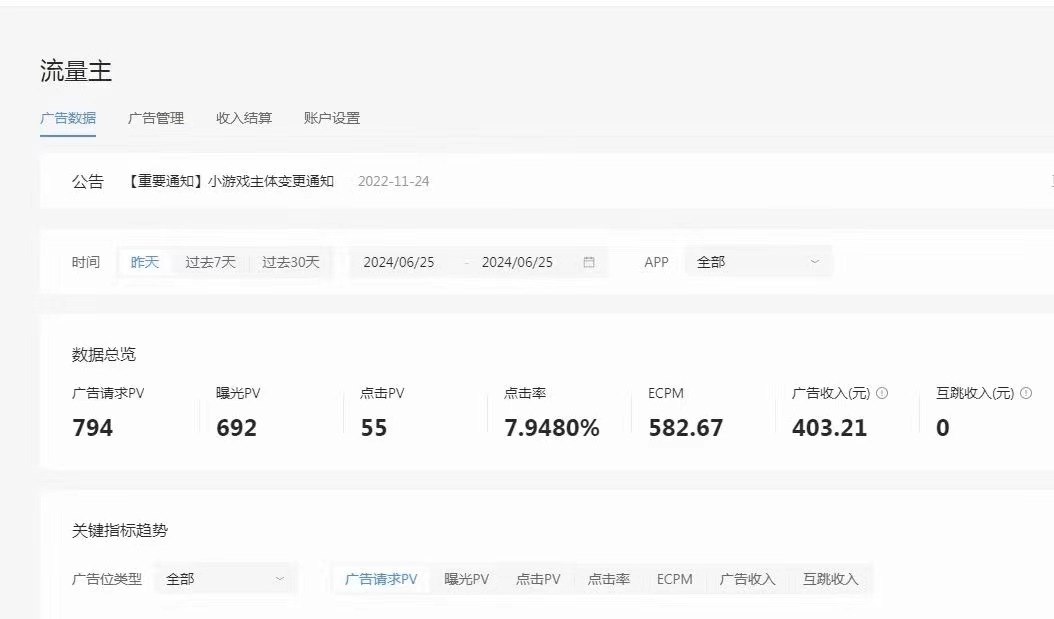The width and height of the screenshot is (1054, 619).
Task: Select the 广告数据 tab
Action: pyautogui.click(x=68, y=118)
